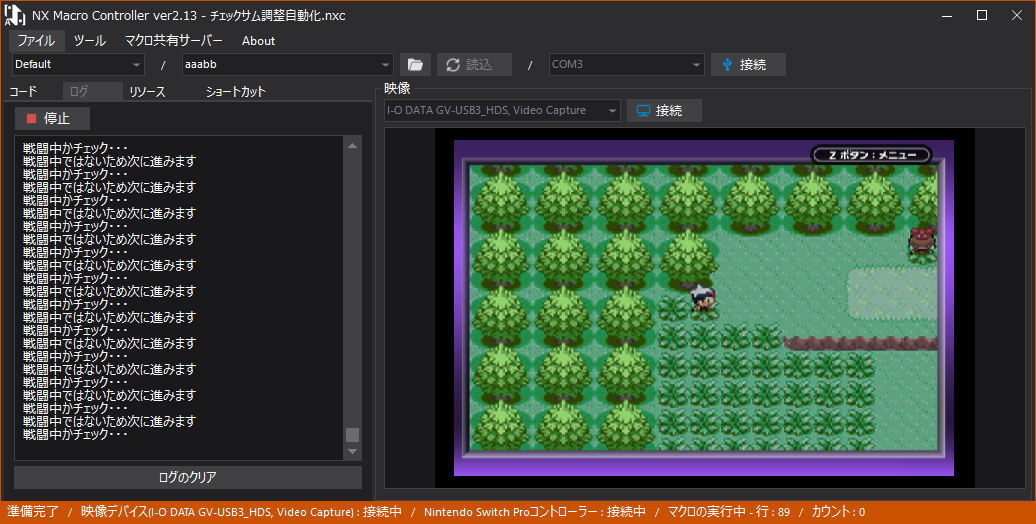
Task: Click the NX Macro Controller app icon
Action: click(15, 15)
